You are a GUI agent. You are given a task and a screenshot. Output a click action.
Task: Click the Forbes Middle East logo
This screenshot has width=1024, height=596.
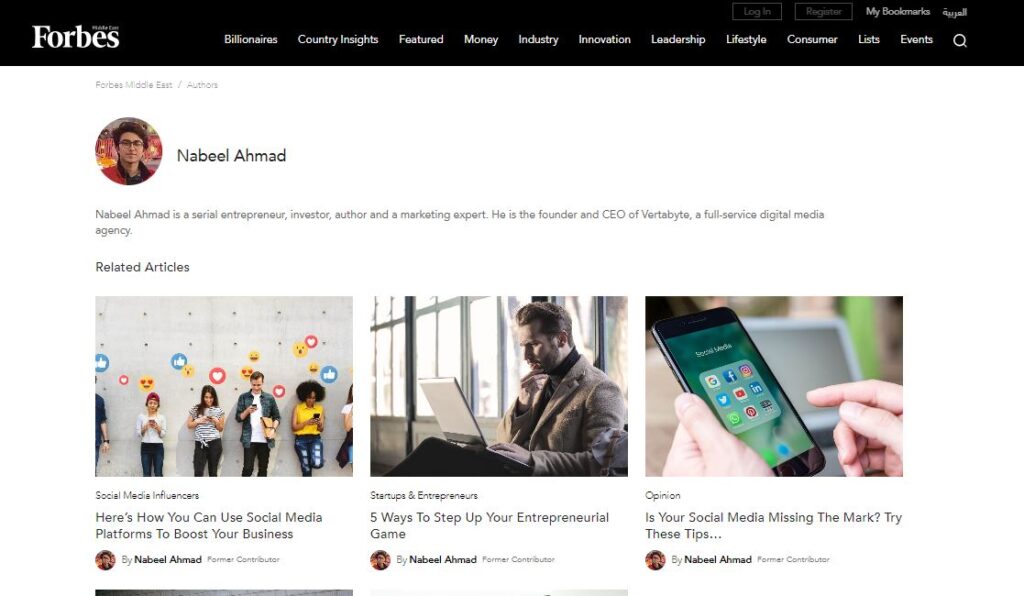(76, 37)
